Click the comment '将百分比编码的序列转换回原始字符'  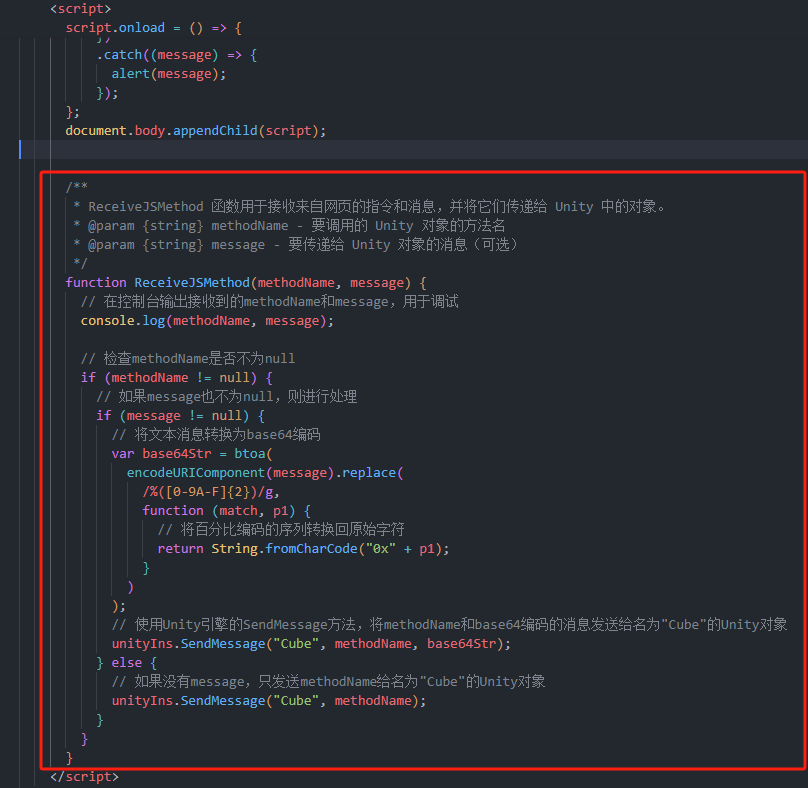(281, 530)
